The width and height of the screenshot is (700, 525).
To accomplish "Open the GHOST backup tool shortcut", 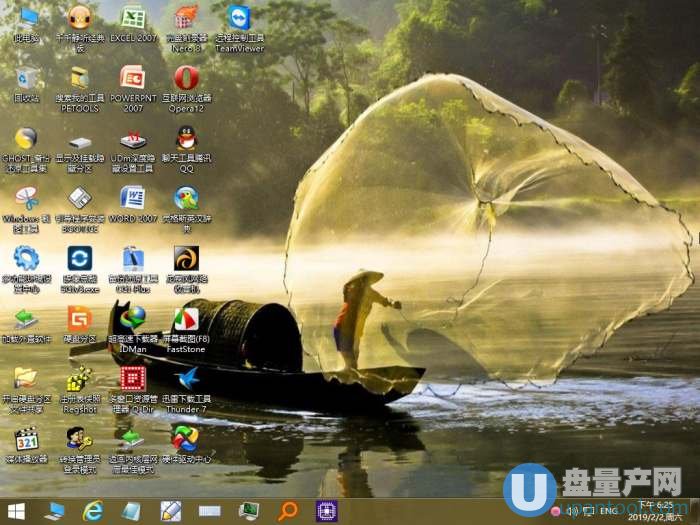I will (x=27, y=150).
